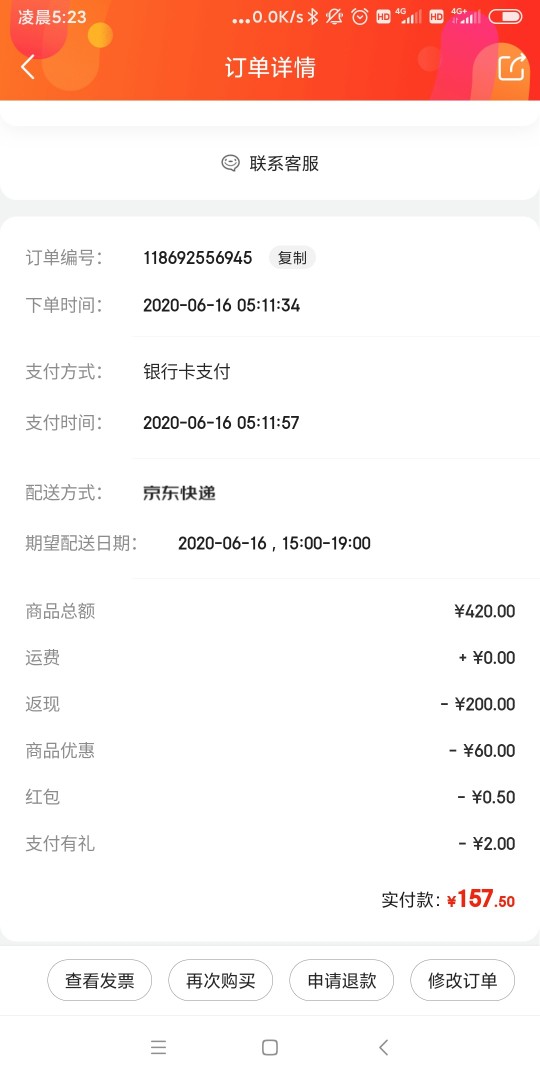
Task: Select the order number 118692556945
Action: 198,258
